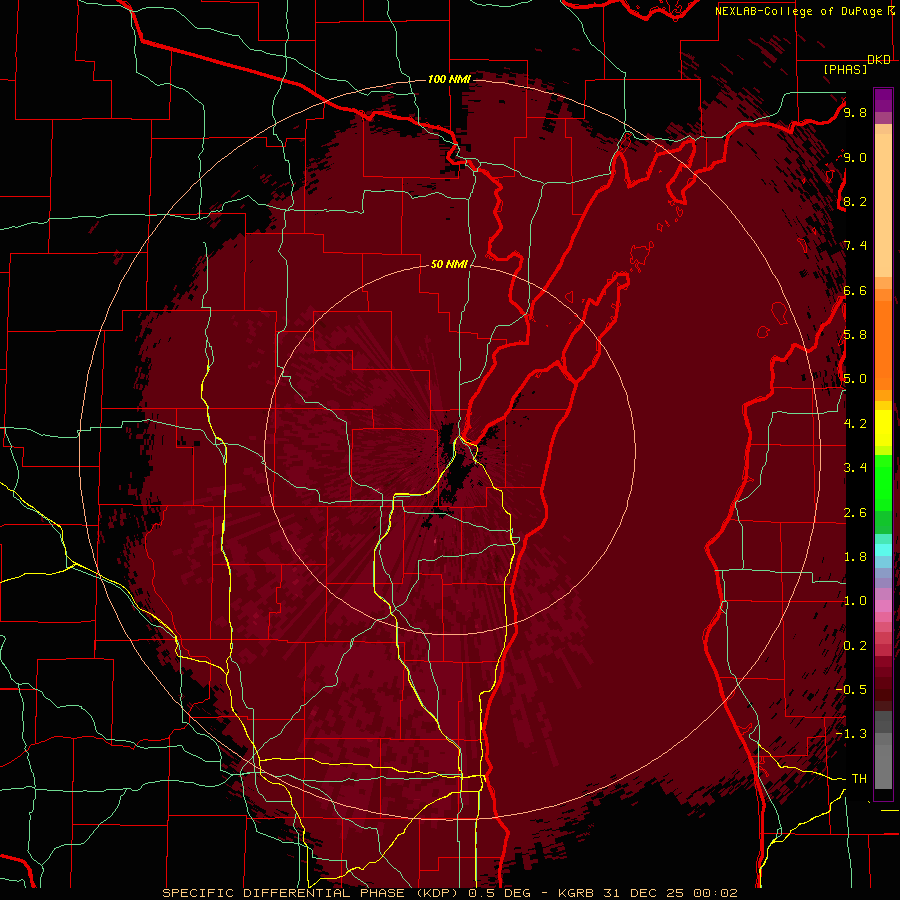Click the cyan color bar segment
This screenshot has height=900, width=900.
tap(883, 550)
